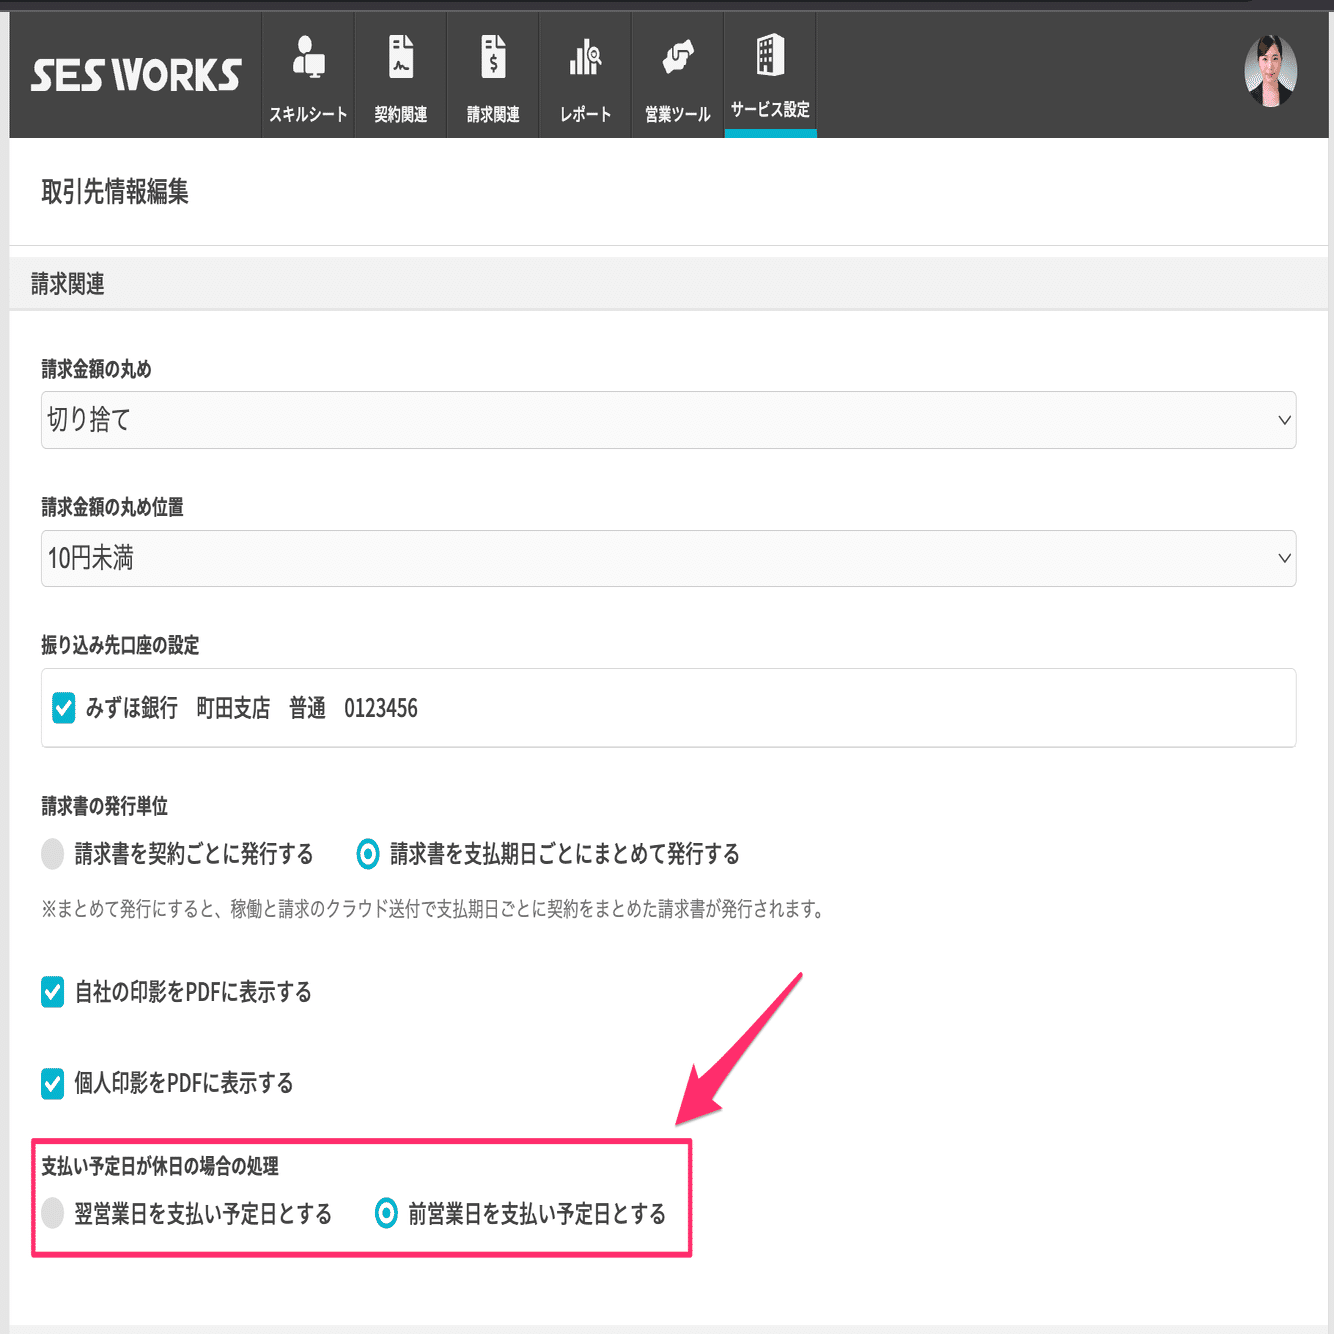
Task: Uncheck 個人印影をPDFに表示する option
Action: (52, 1082)
